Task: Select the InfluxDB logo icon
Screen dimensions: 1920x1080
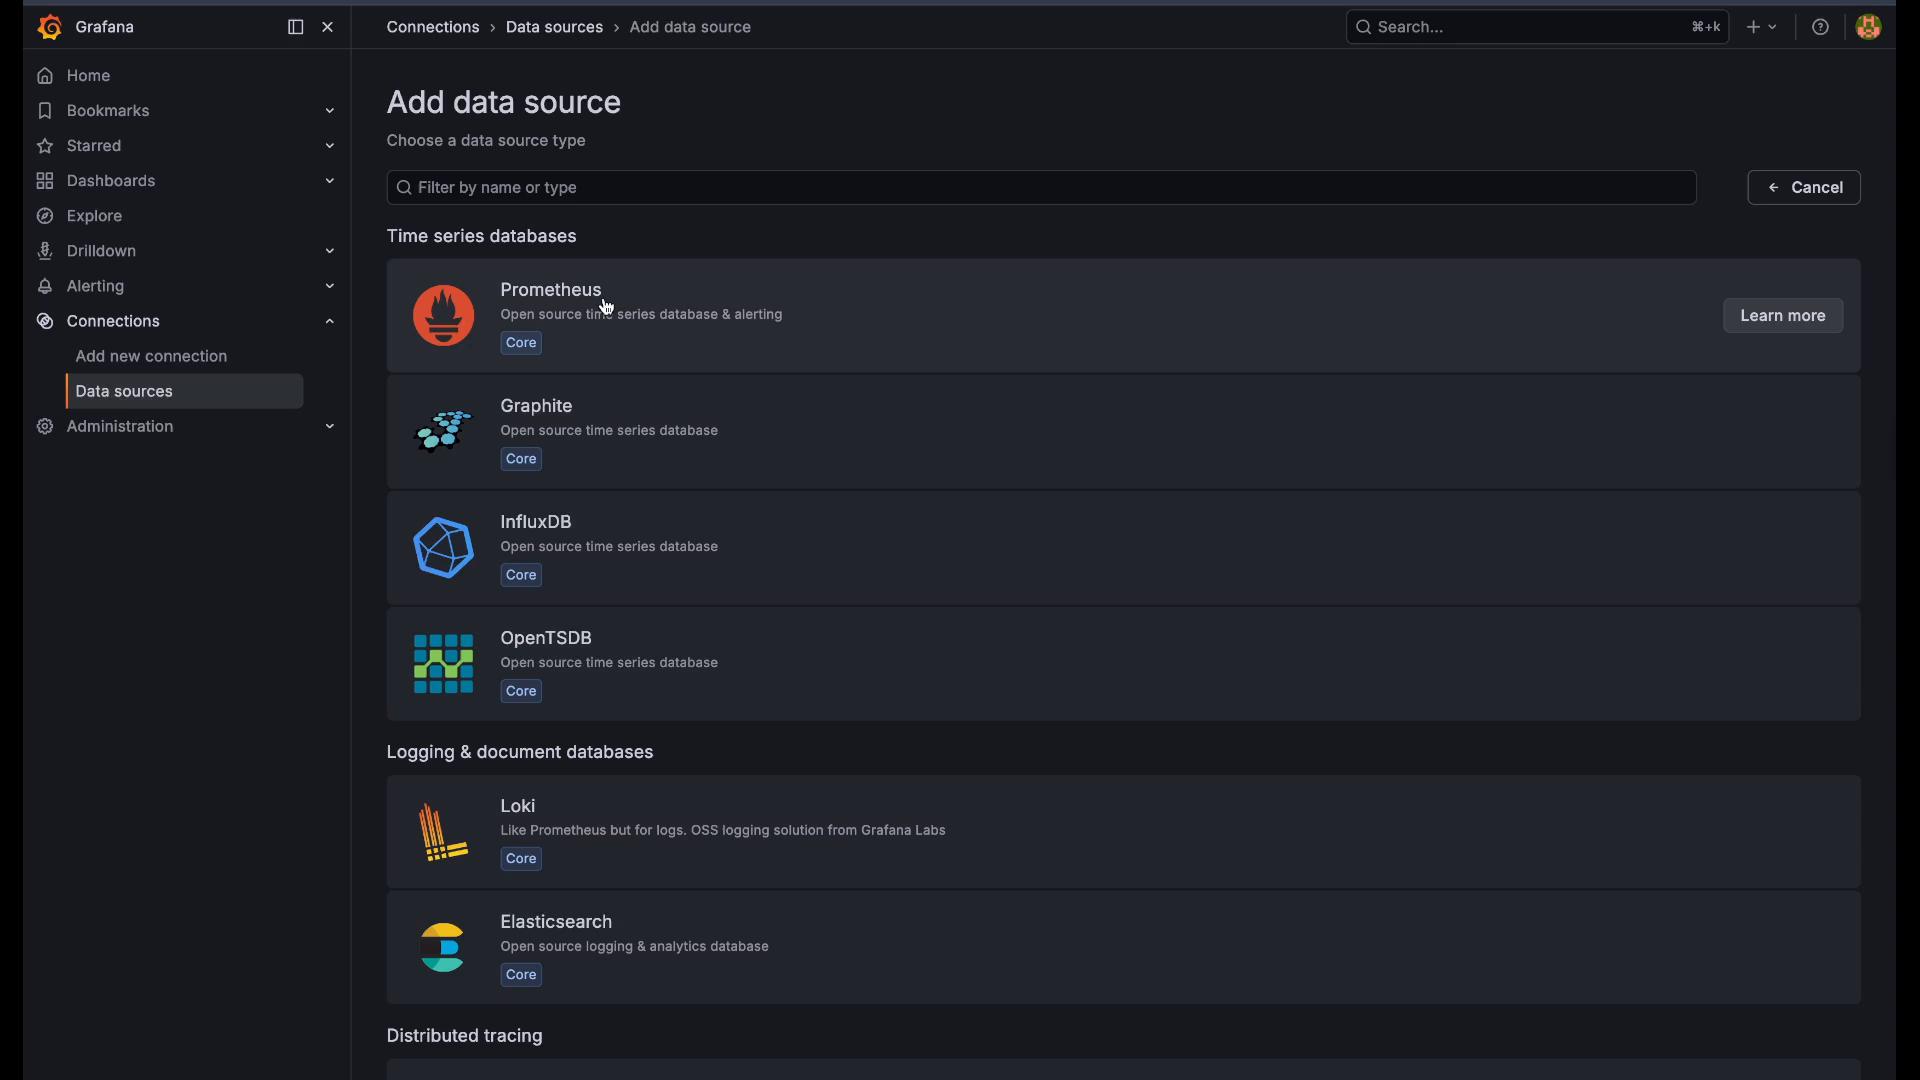Action: click(x=444, y=548)
